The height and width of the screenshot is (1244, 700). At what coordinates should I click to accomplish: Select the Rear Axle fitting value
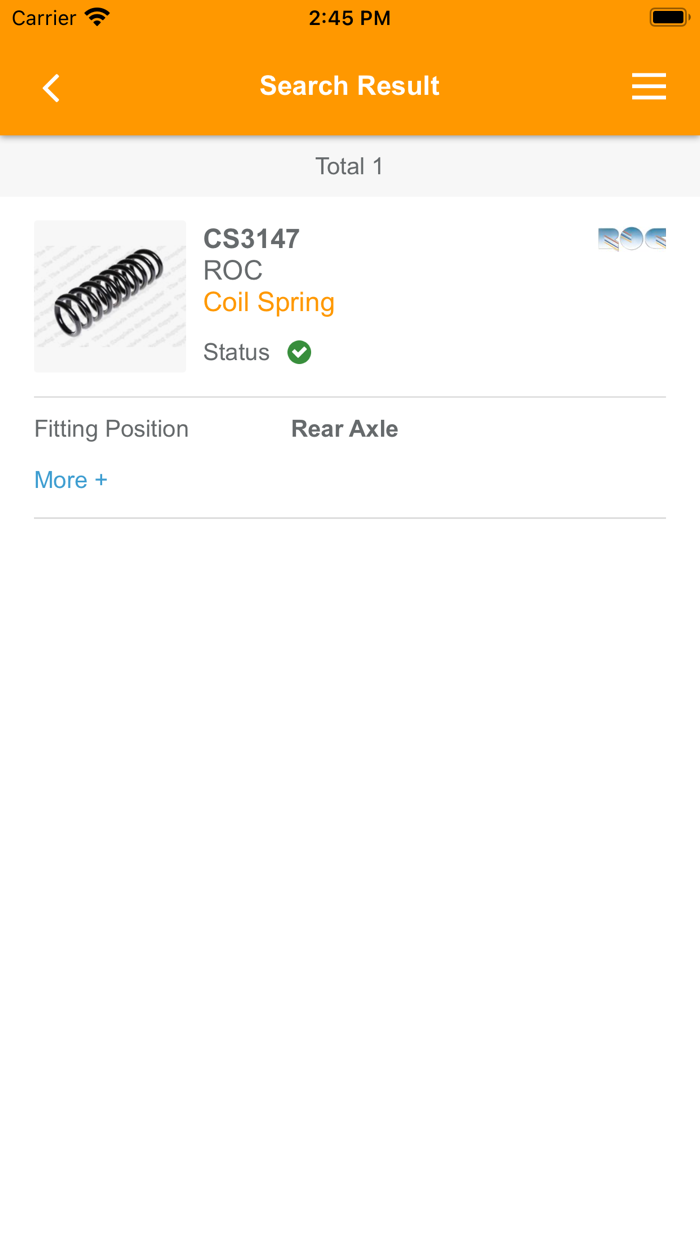point(344,428)
